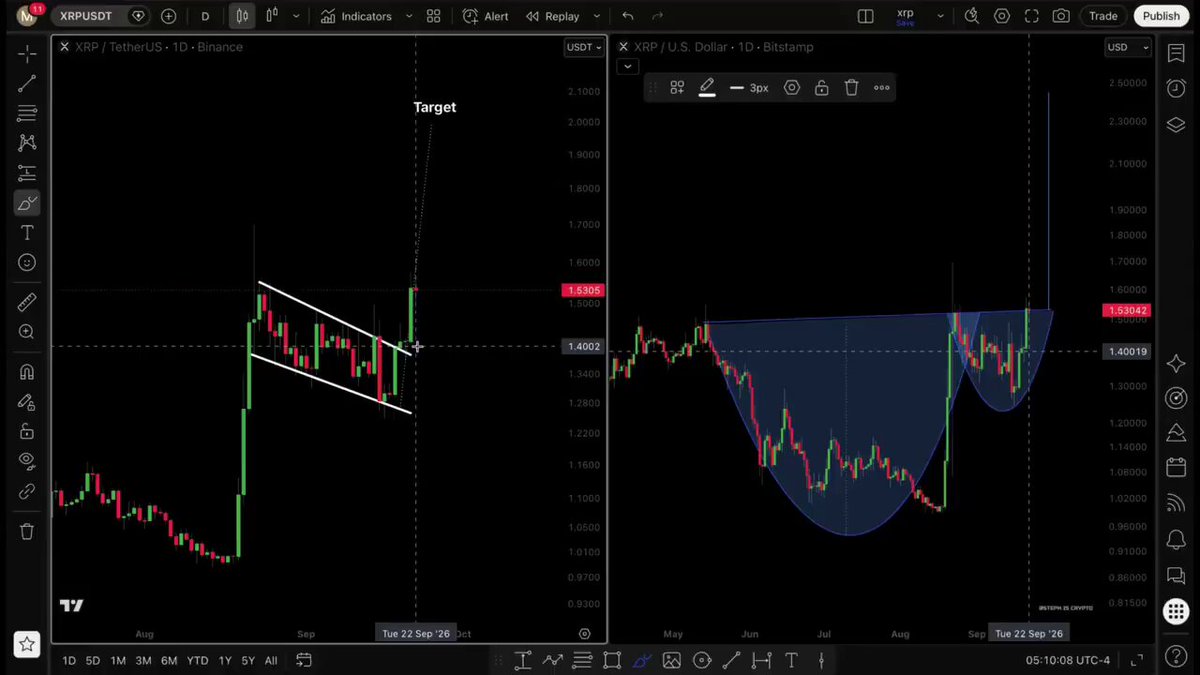
Task: Open more options in floating drawing toolbar
Action: tap(882, 88)
